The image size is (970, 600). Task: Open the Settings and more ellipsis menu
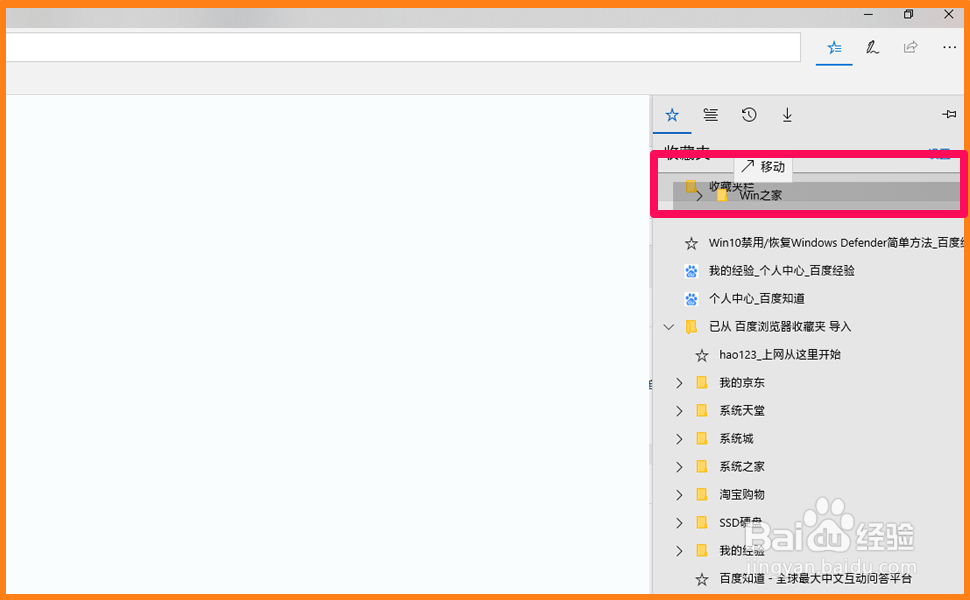949,47
